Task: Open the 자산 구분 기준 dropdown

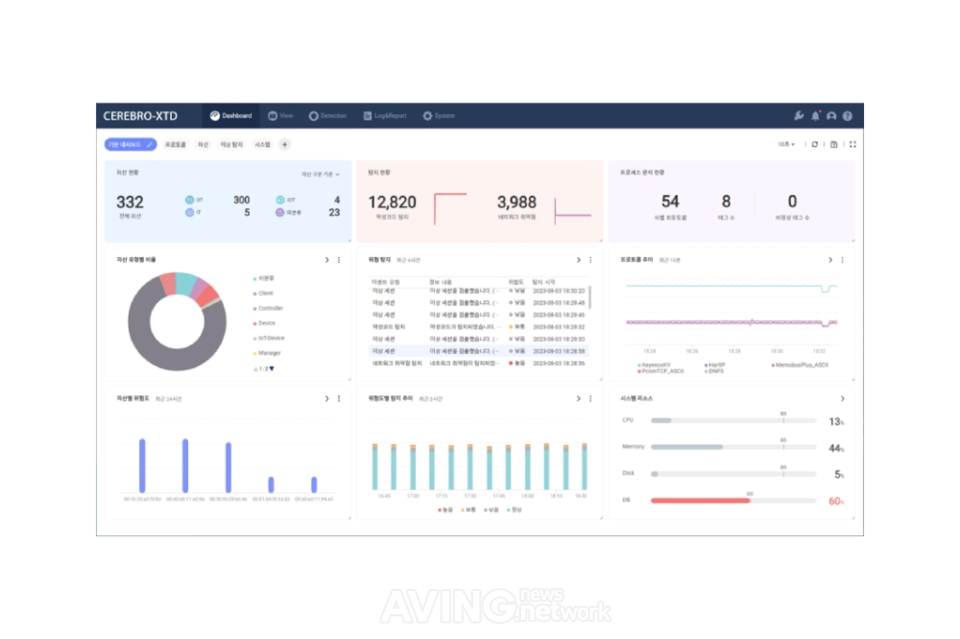Action: click(x=321, y=174)
